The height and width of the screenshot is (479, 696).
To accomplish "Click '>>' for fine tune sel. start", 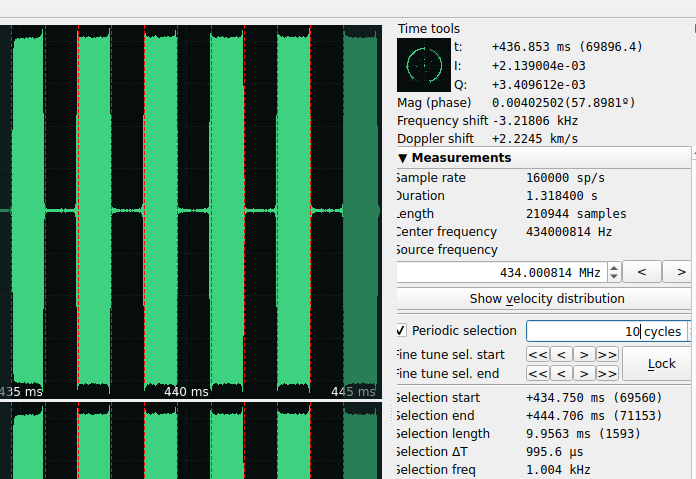I will click(x=607, y=354).
